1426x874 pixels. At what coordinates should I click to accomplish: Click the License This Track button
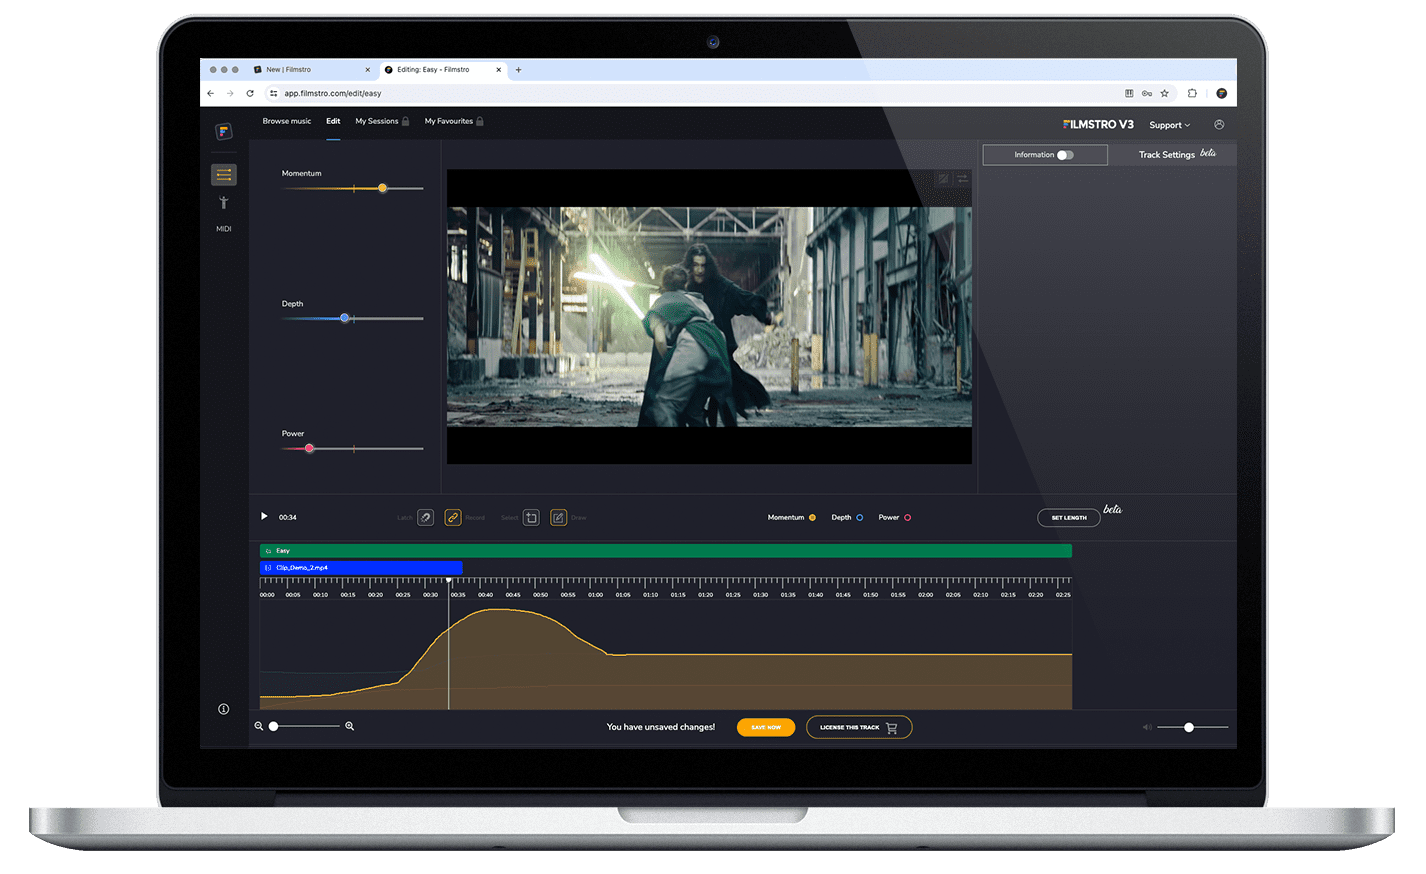pyautogui.click(x=858, y=727)
